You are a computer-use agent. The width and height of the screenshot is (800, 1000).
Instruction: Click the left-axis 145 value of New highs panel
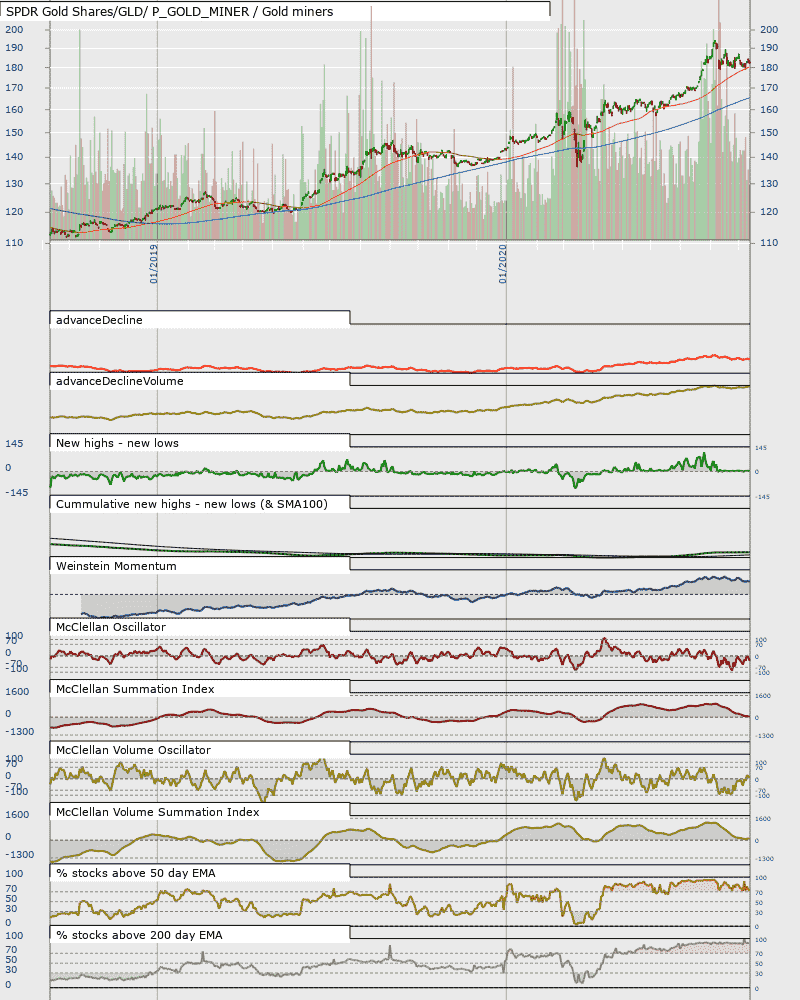point(14,443)
